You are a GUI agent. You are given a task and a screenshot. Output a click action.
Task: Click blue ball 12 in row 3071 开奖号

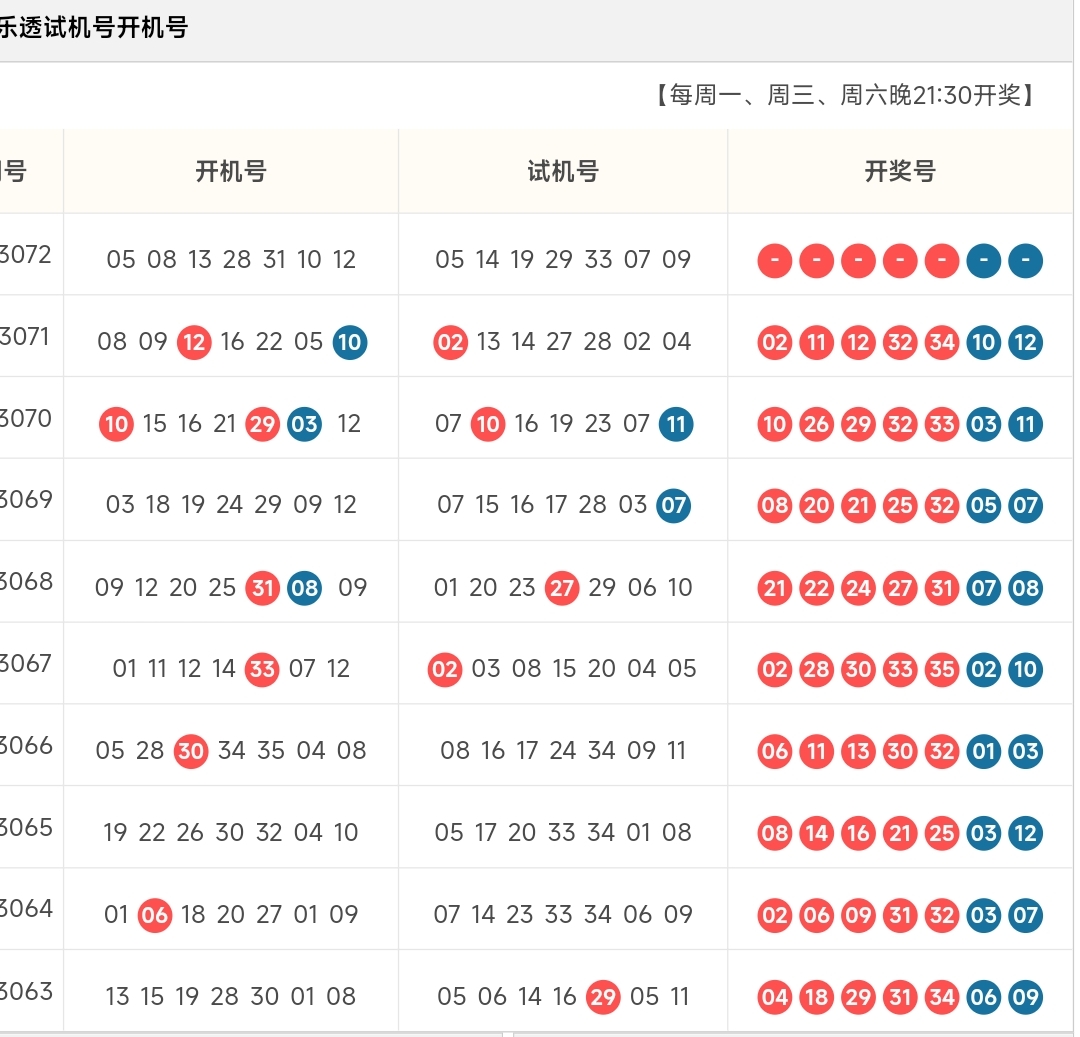pos(1026,342)
